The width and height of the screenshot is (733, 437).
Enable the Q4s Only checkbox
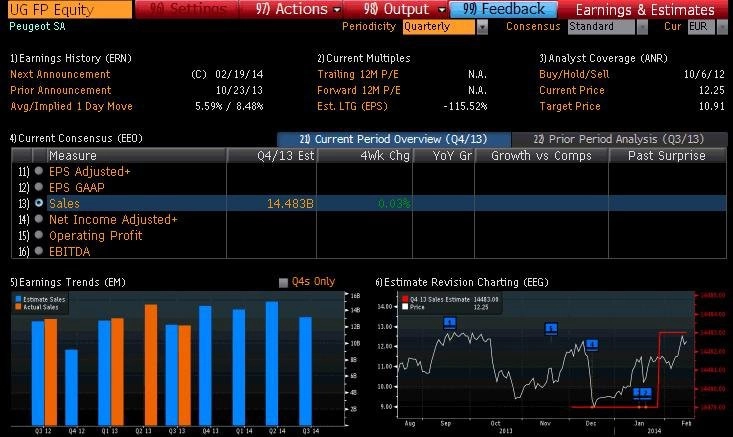(283, 283)
